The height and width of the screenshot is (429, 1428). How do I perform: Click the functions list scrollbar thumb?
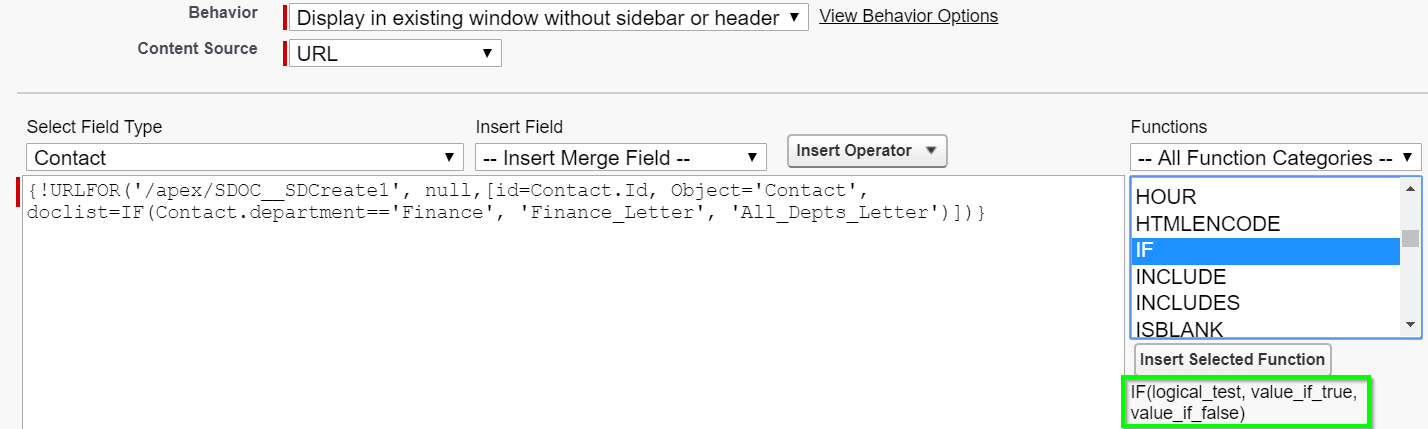[1410, 238]
